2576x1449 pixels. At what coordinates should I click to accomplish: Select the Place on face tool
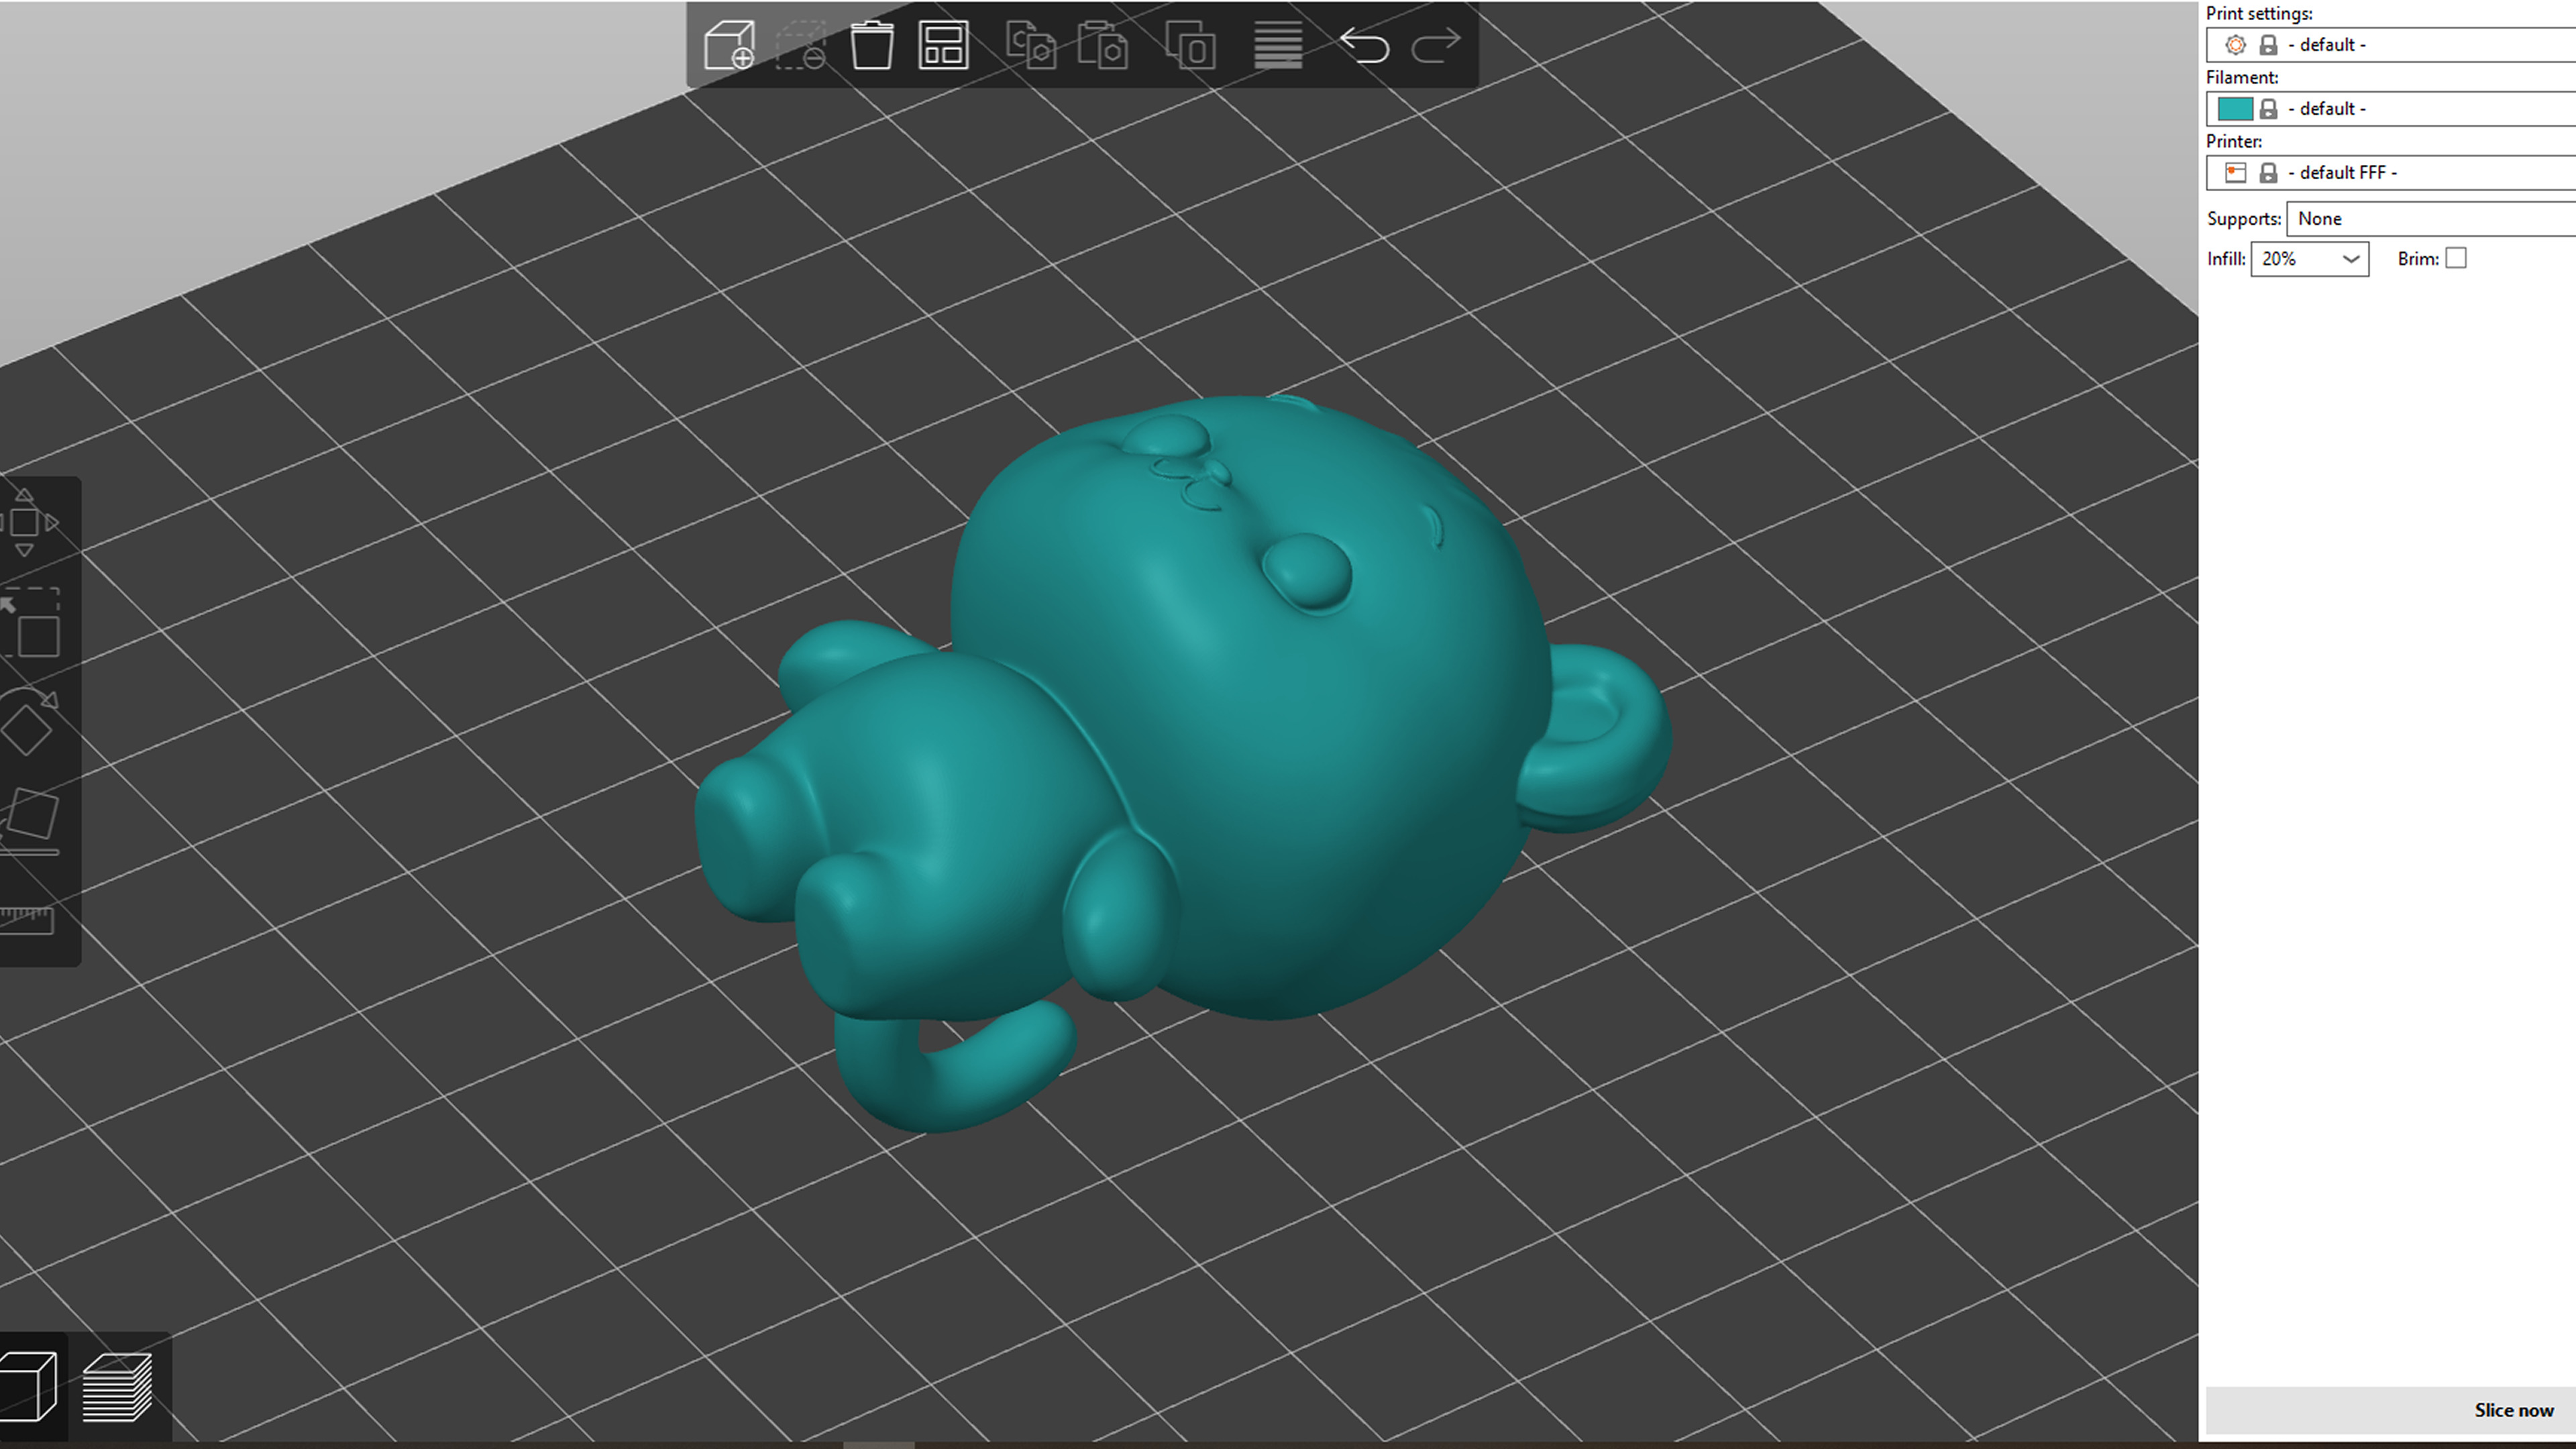(30, 822)
